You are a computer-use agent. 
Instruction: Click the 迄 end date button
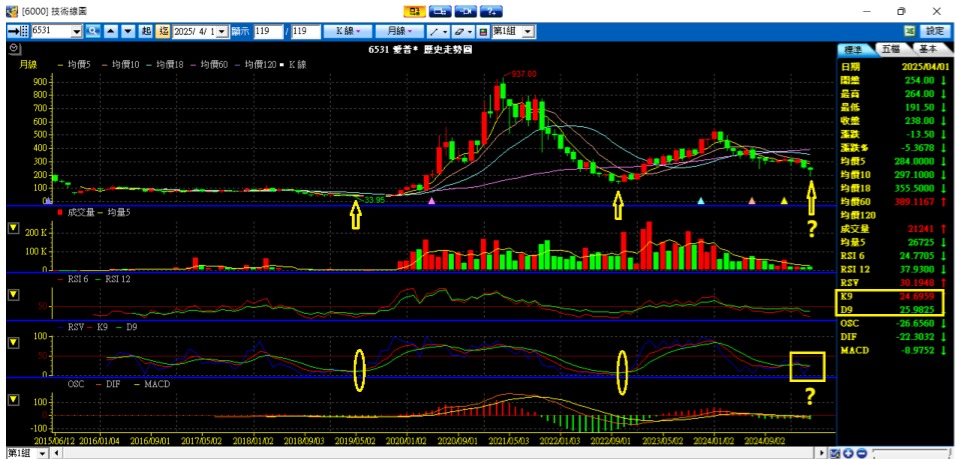[x=164, y=32]
